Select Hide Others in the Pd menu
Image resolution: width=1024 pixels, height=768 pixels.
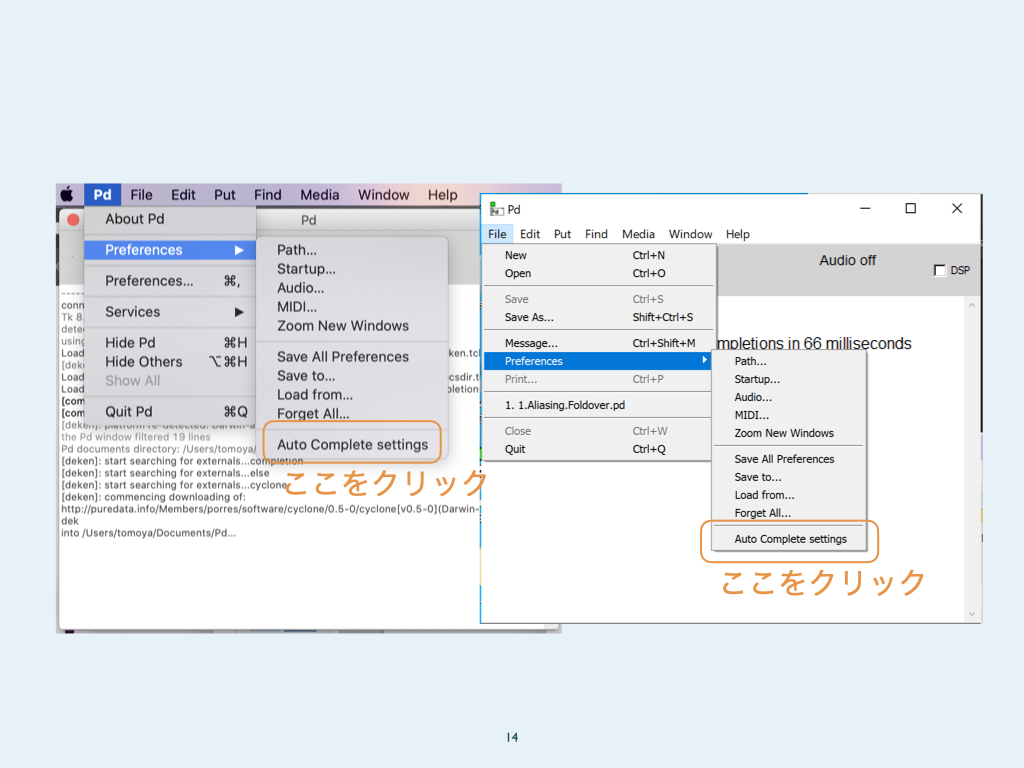144,362
